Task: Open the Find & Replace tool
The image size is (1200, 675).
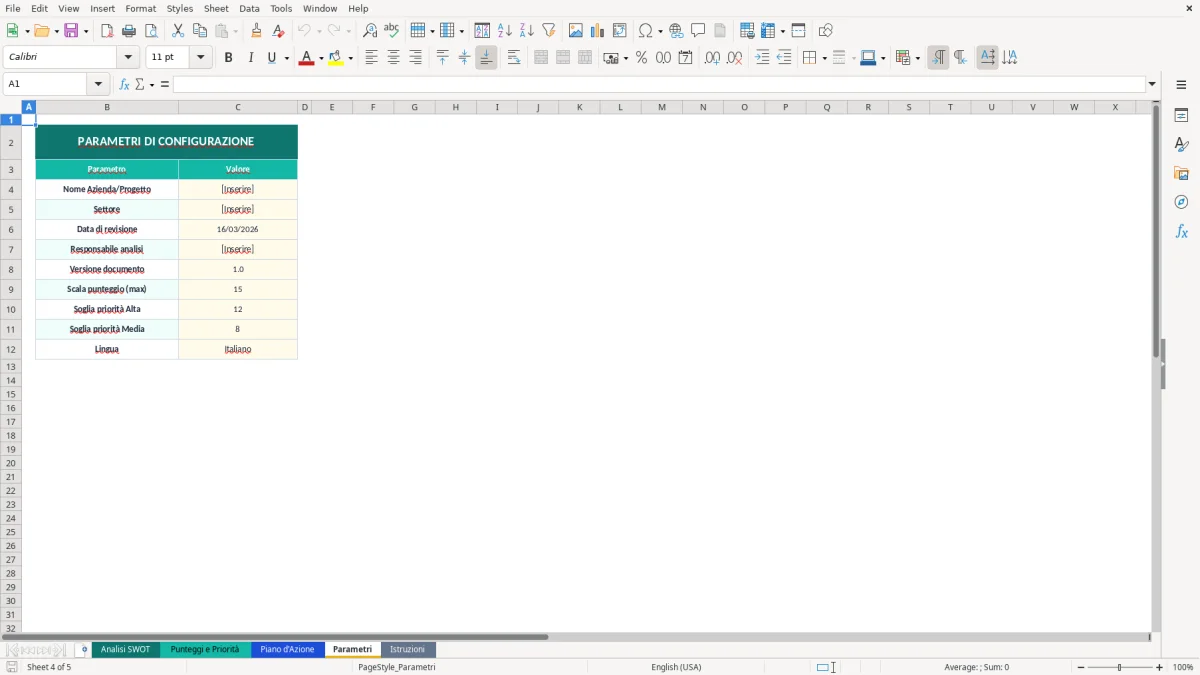Action: pos(370,31)
